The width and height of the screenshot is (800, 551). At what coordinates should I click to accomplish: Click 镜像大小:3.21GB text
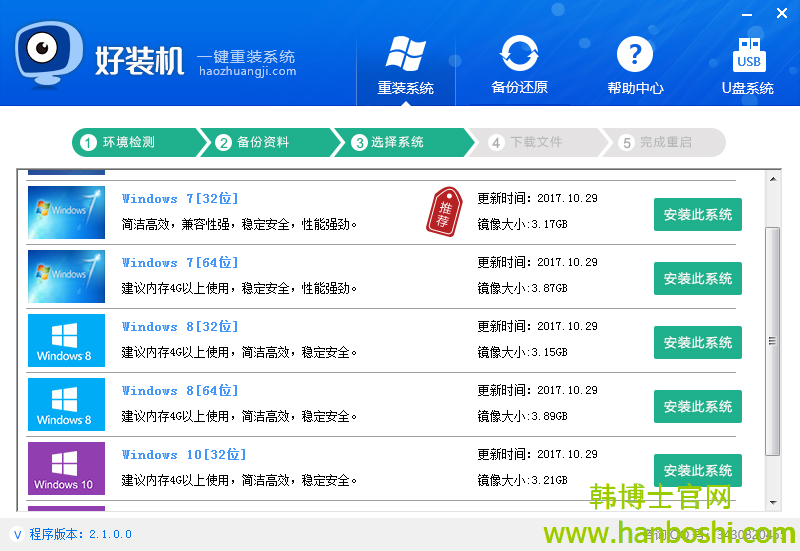click(522, 480)
